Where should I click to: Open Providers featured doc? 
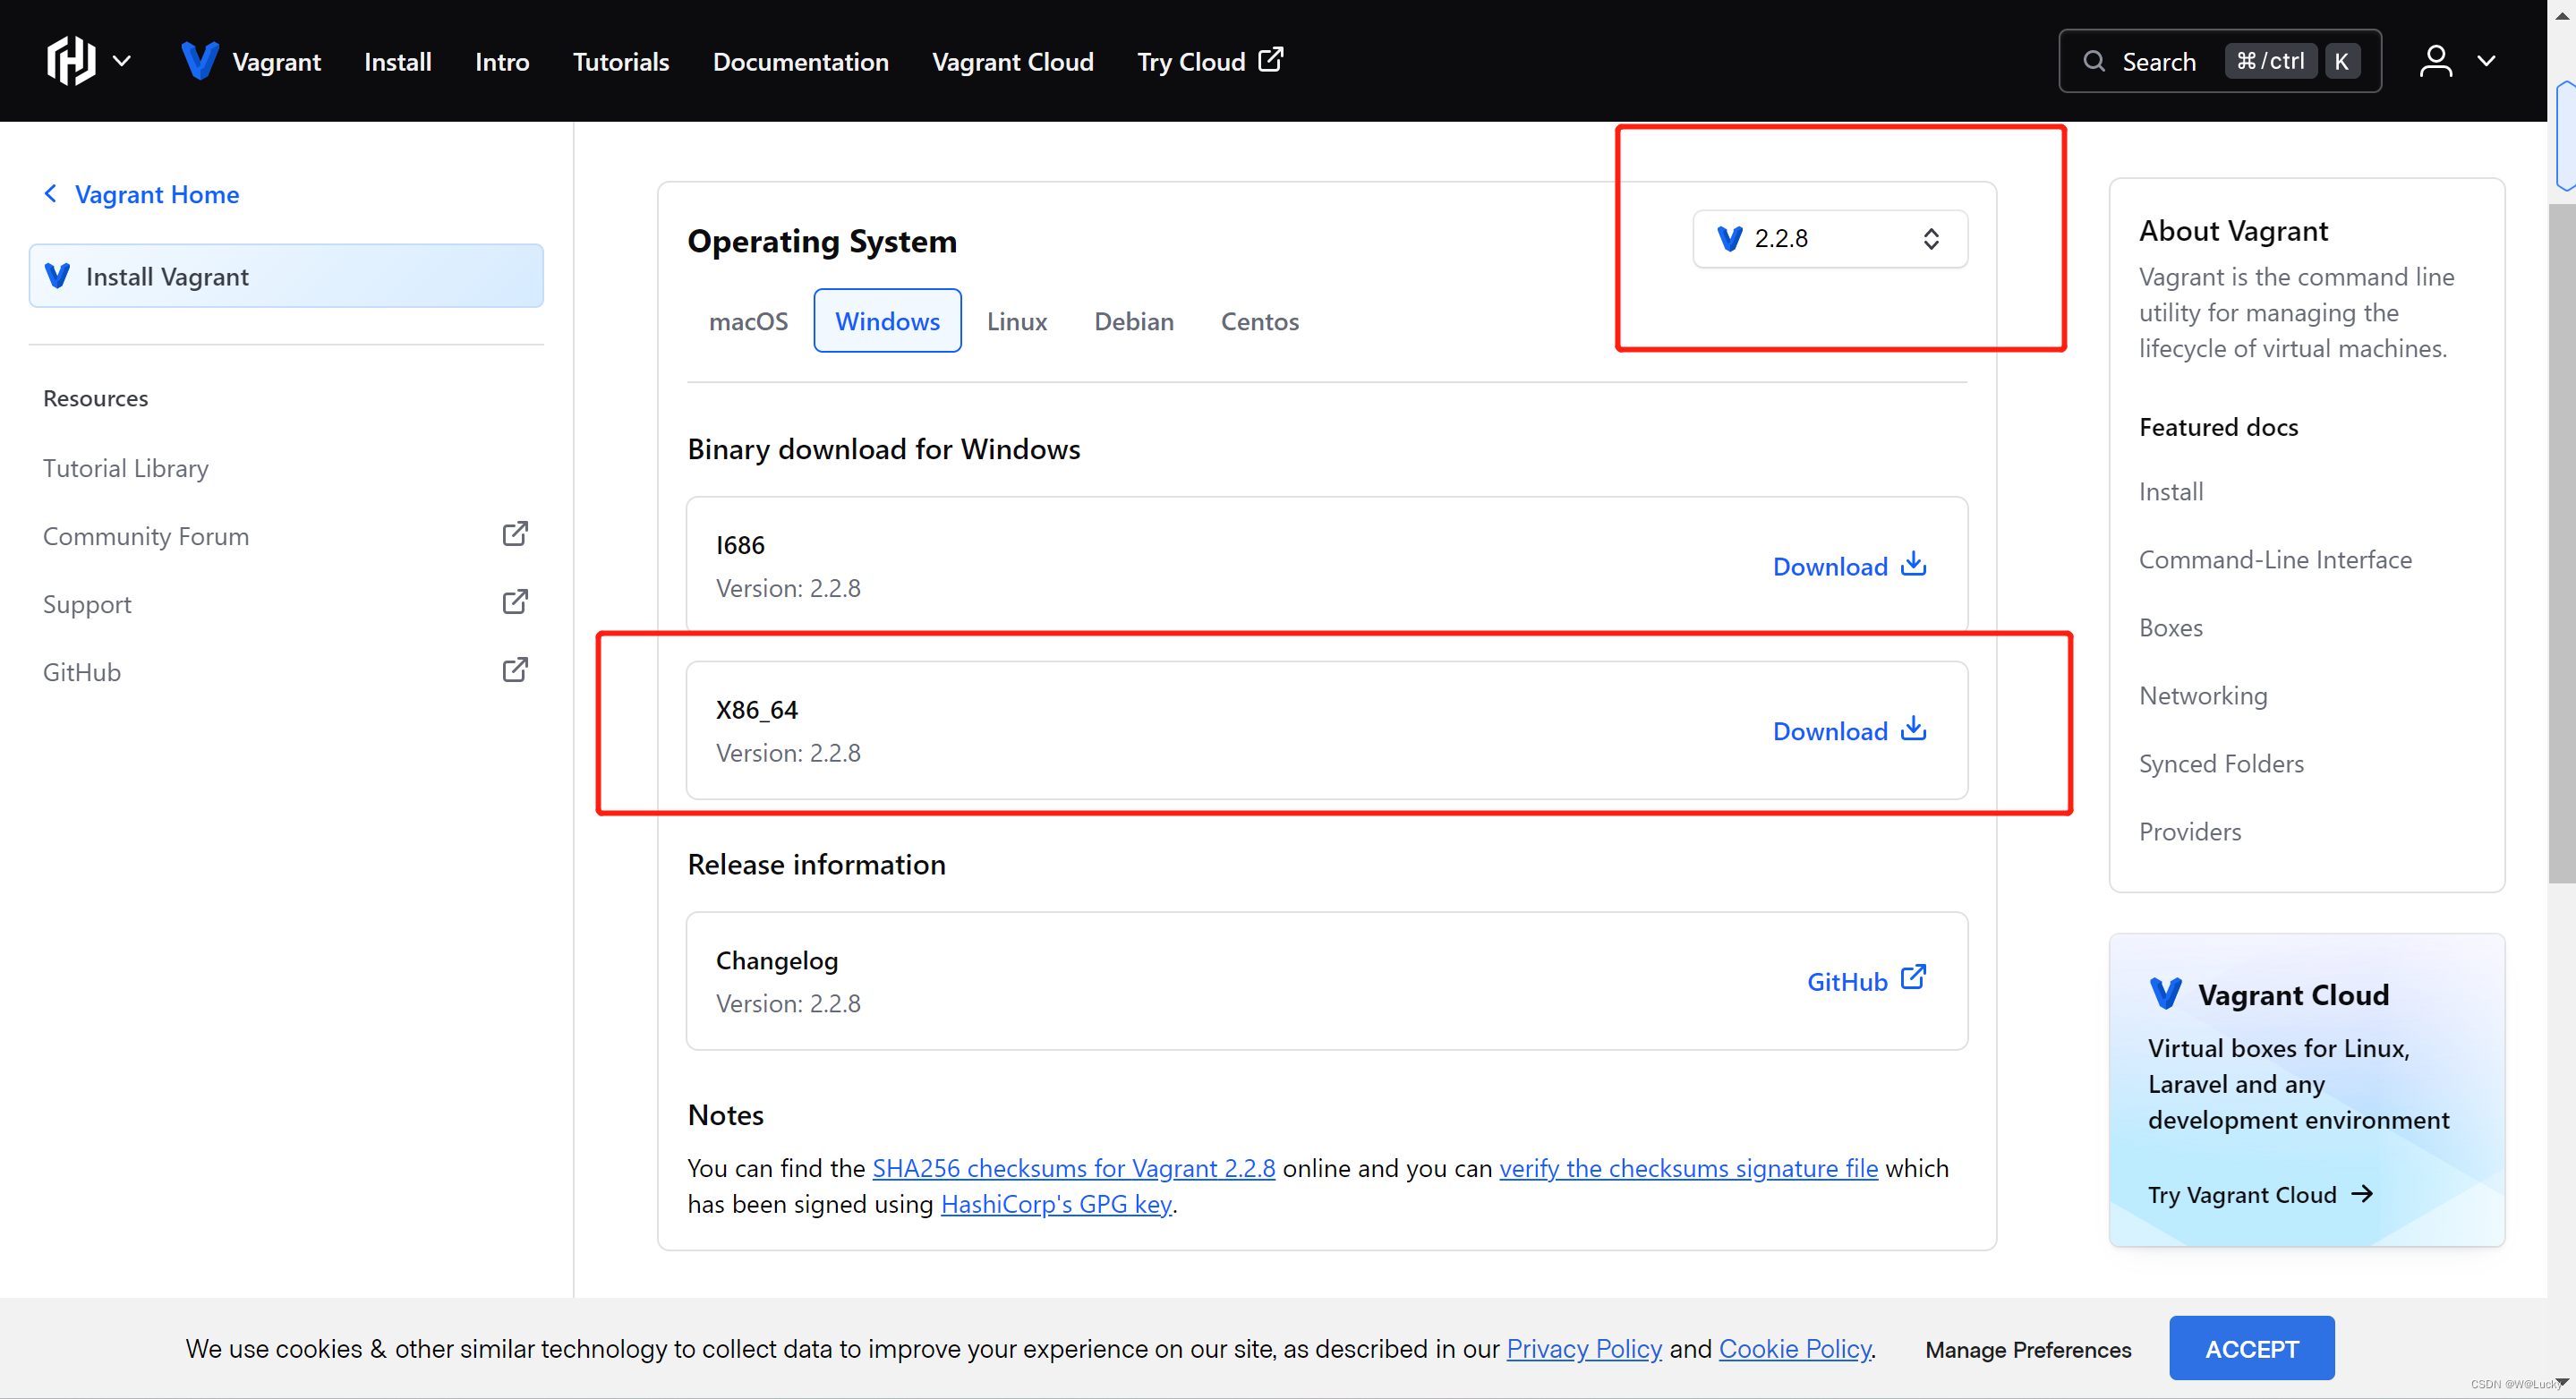tap(2189, 831)
